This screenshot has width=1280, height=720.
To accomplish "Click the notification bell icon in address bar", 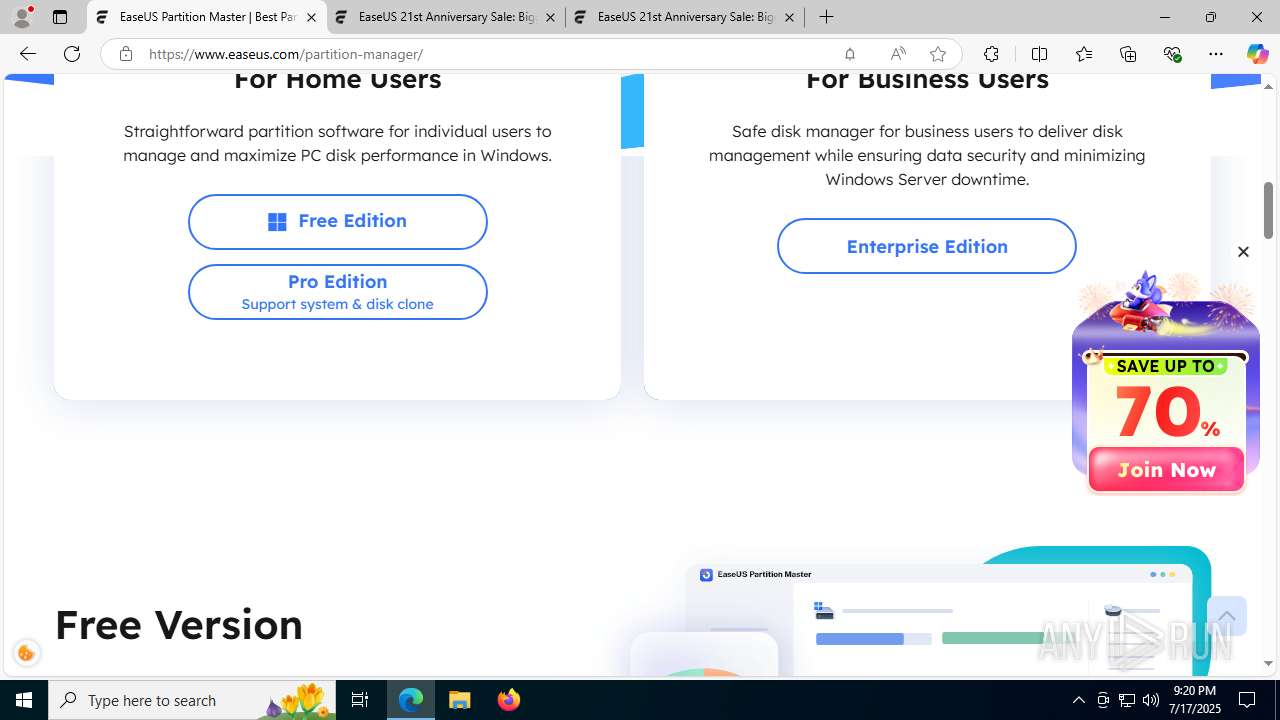I will (x=850, y=54).
